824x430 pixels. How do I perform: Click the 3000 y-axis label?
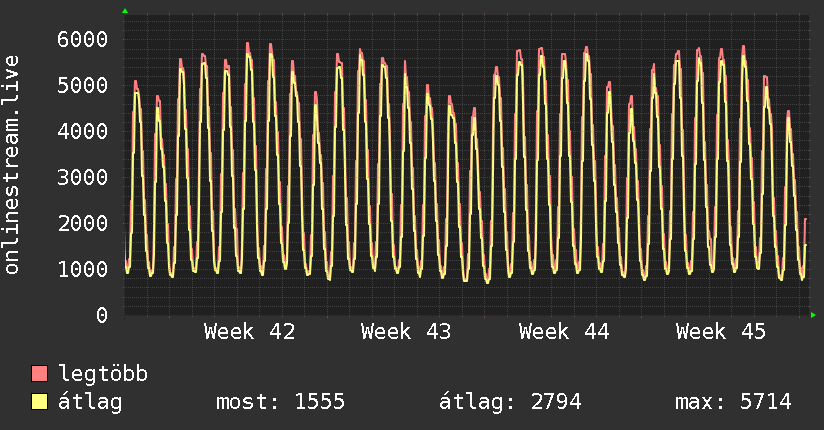81,178
